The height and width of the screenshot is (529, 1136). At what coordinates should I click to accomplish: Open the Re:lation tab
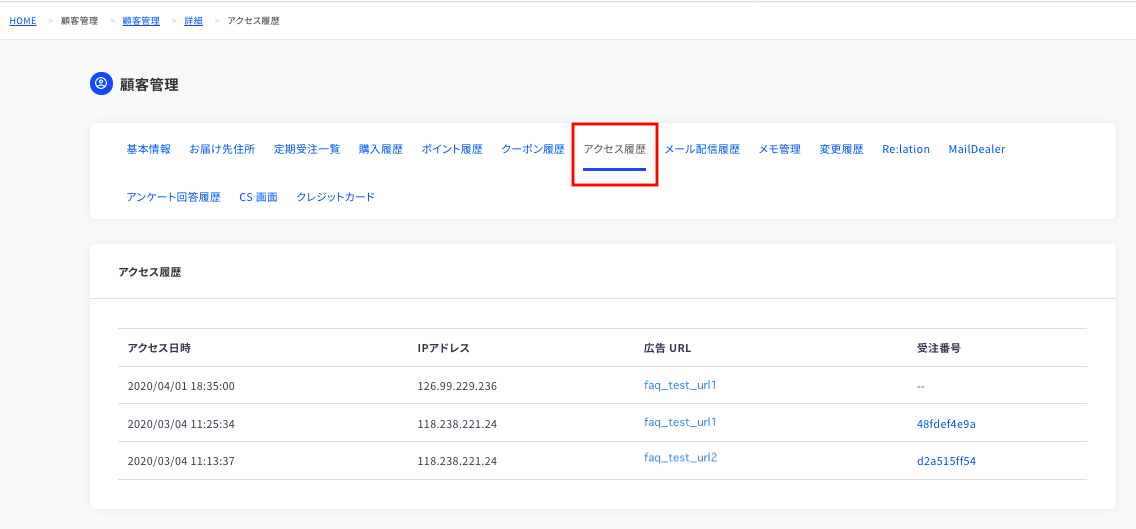pyautogui.click(x=906, y=149)
